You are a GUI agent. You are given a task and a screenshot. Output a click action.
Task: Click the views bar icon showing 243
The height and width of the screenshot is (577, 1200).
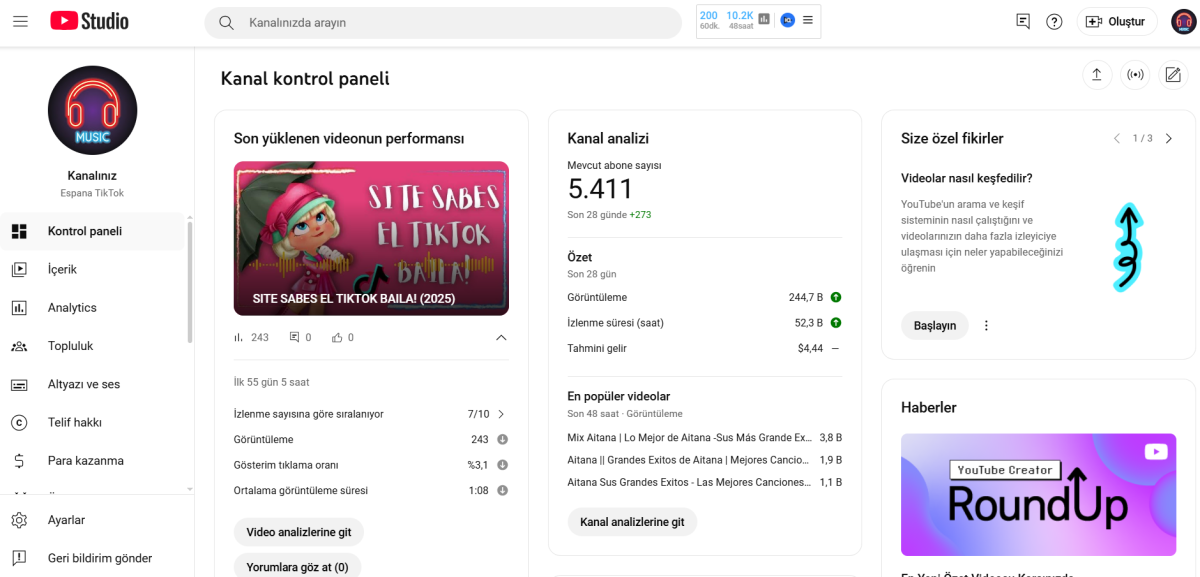tap(238, 337)
